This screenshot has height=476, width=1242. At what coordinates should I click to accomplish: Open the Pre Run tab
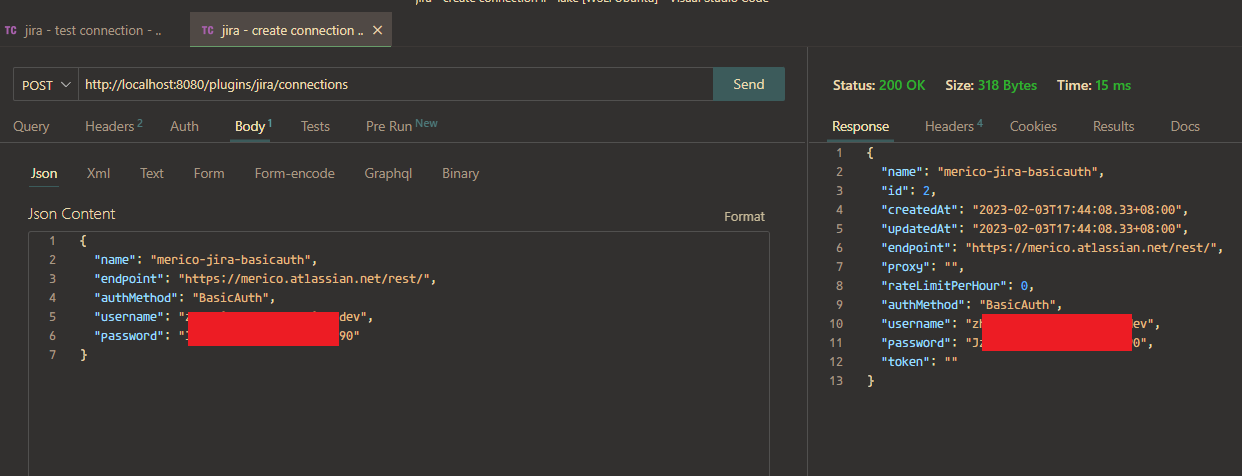click(x=401, y=126)
